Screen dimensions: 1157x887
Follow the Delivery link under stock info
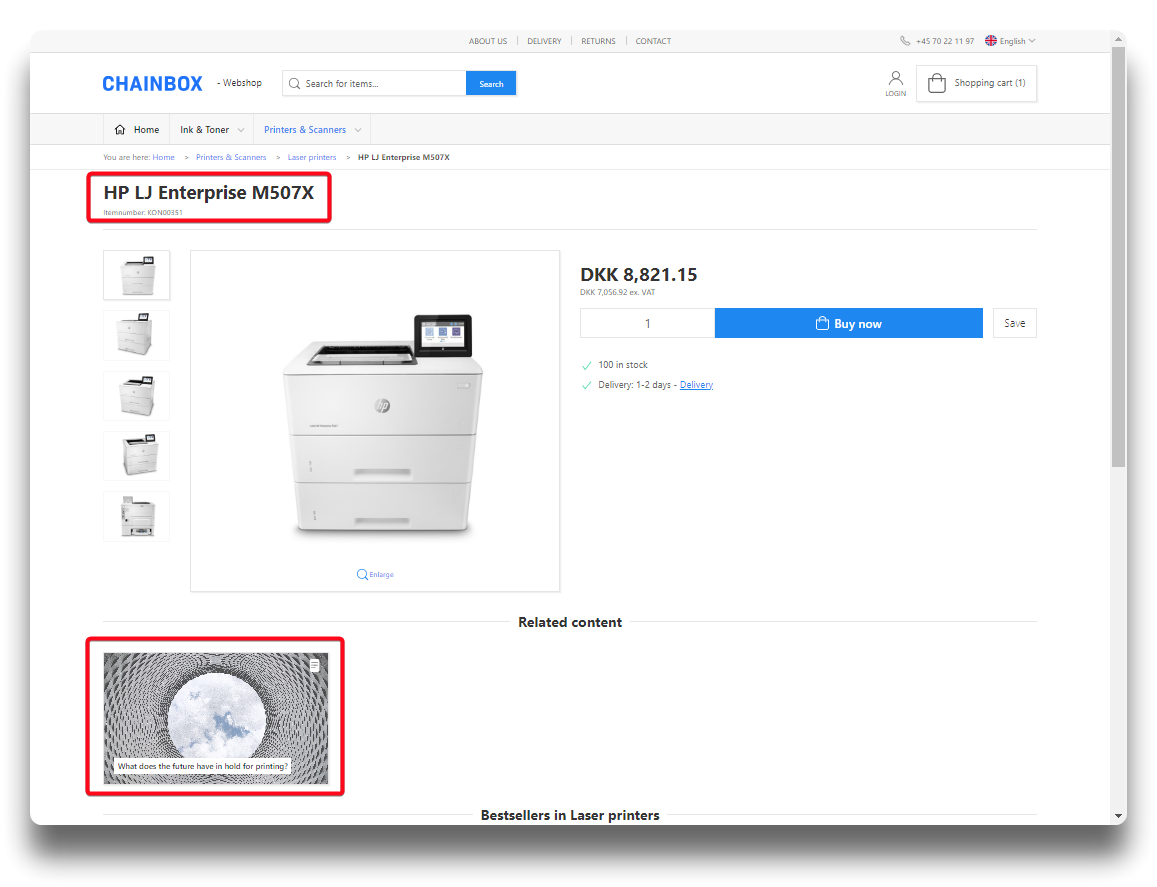[x=696, y=385]
